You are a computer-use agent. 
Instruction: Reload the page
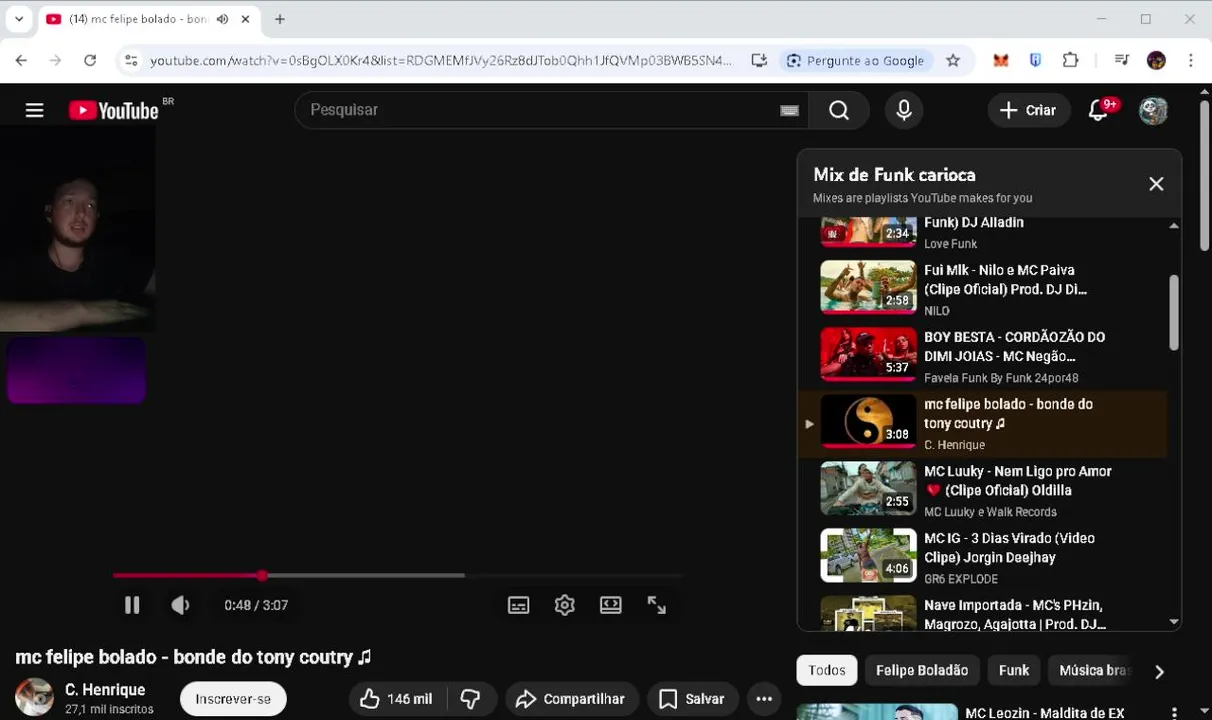pyautogui.click(x=90, y=60)
